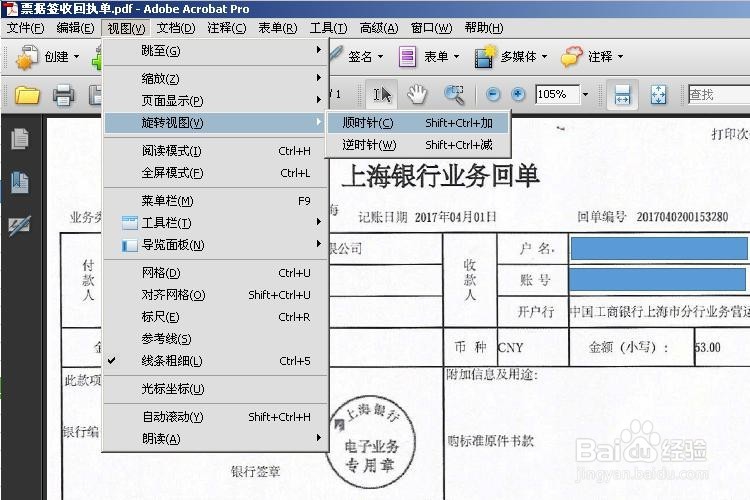
Task: Expand the Page Display (页面显示) submenu
Action: pyautogui.click(x=217, y=100)
